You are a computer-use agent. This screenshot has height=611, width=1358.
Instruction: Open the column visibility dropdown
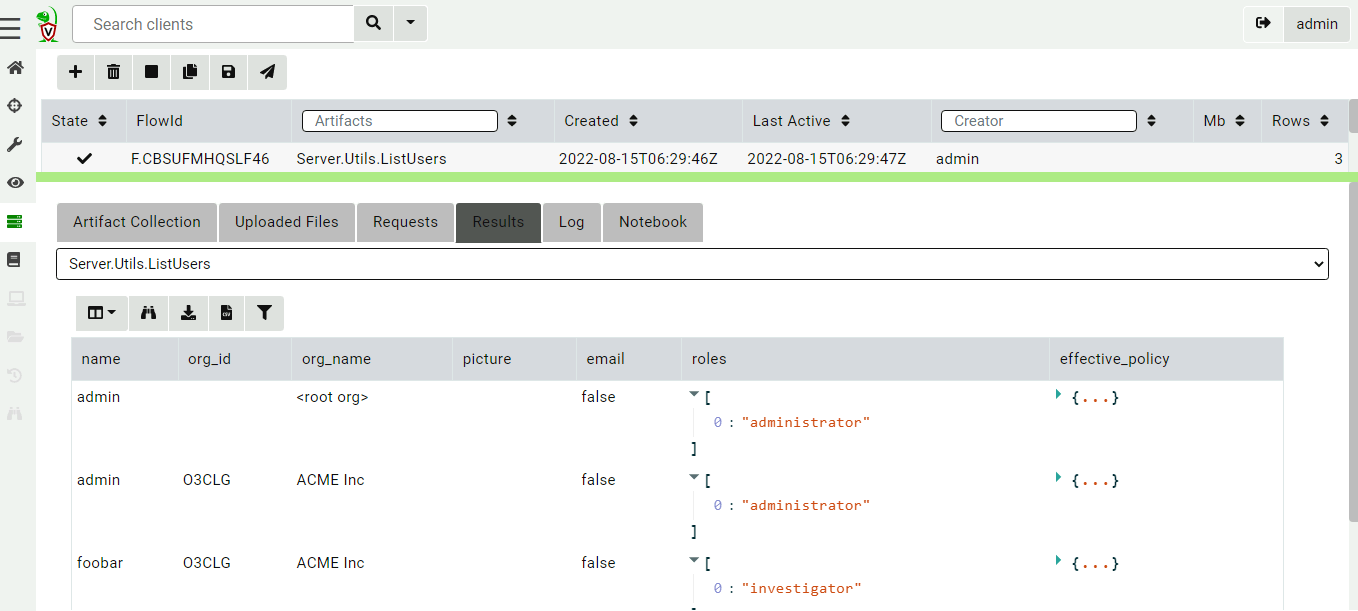click(101, 313)
